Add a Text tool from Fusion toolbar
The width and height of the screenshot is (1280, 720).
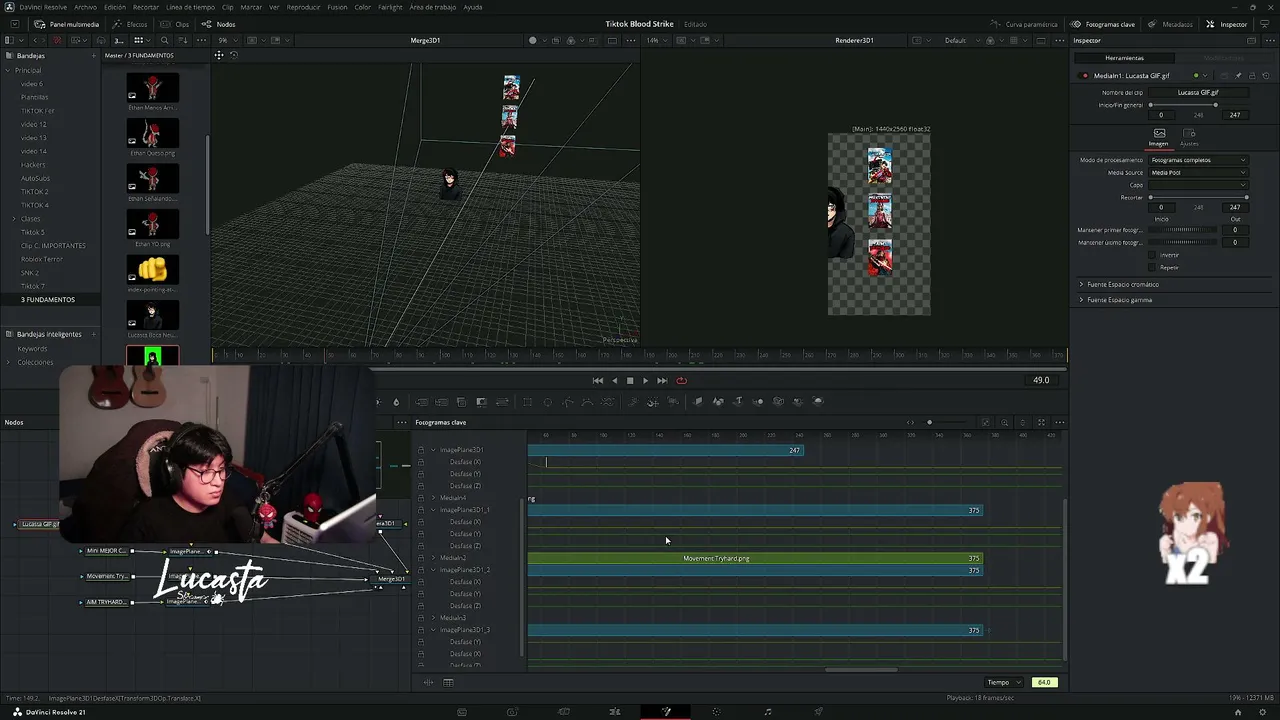[738, 402]
